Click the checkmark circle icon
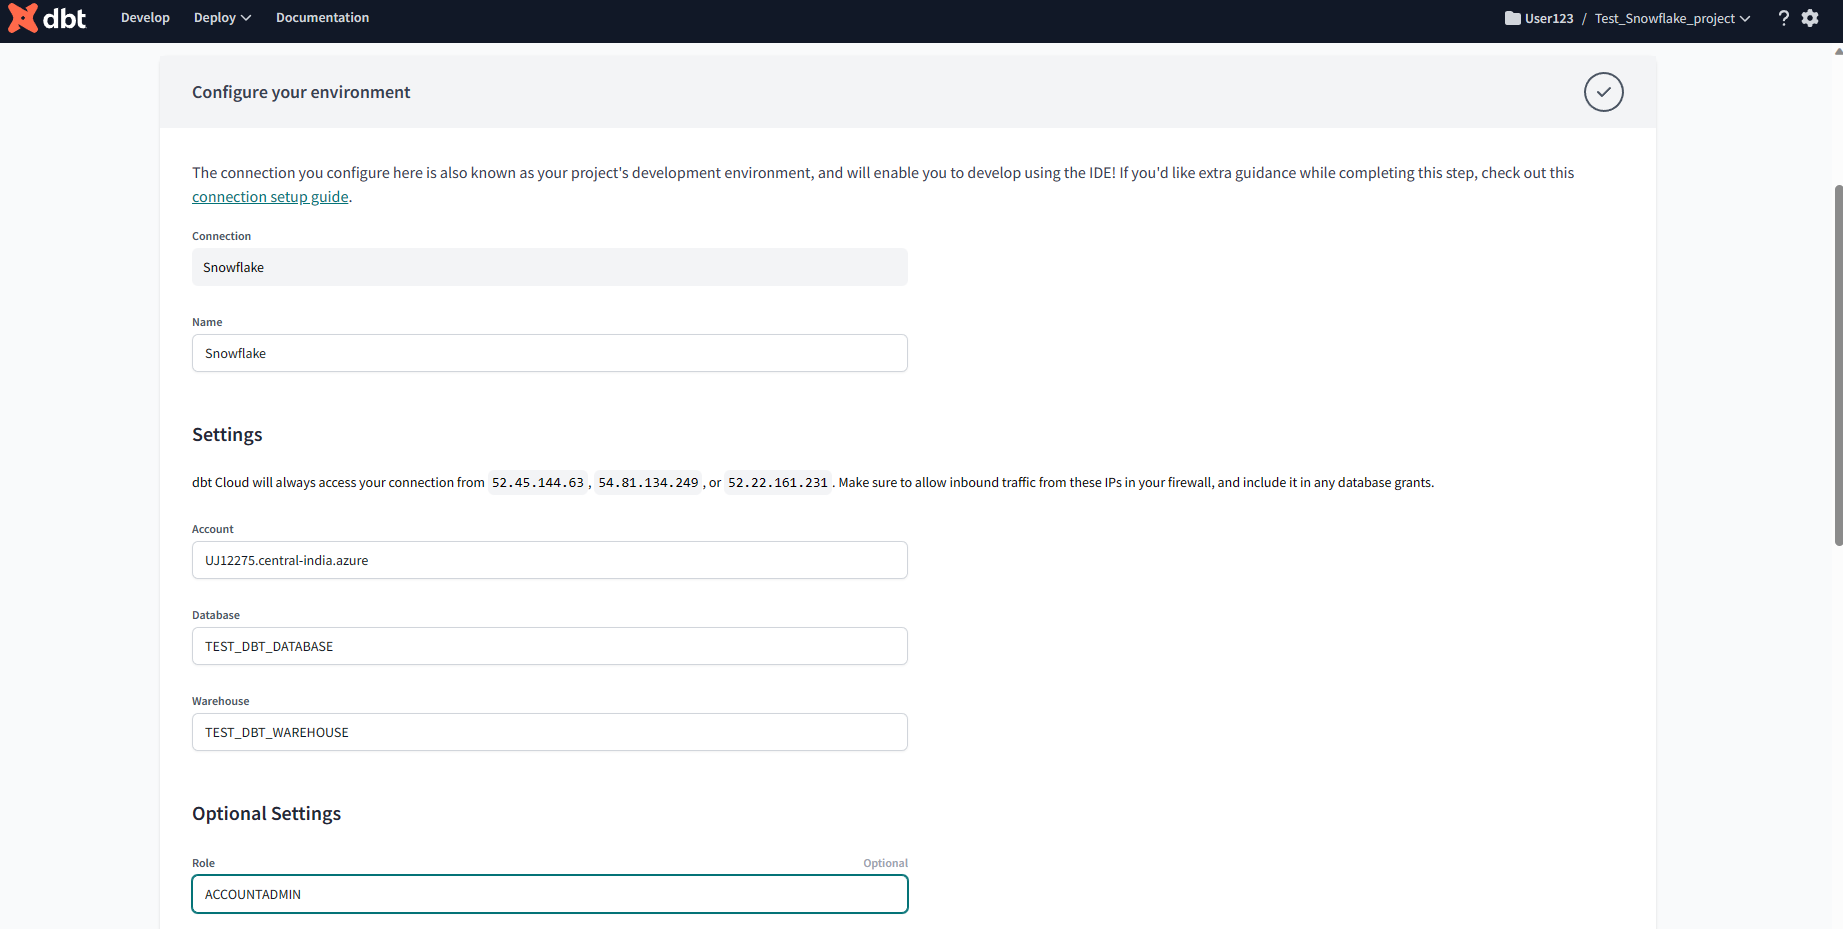This screenshot has width=1843, height=929. 1603,92
